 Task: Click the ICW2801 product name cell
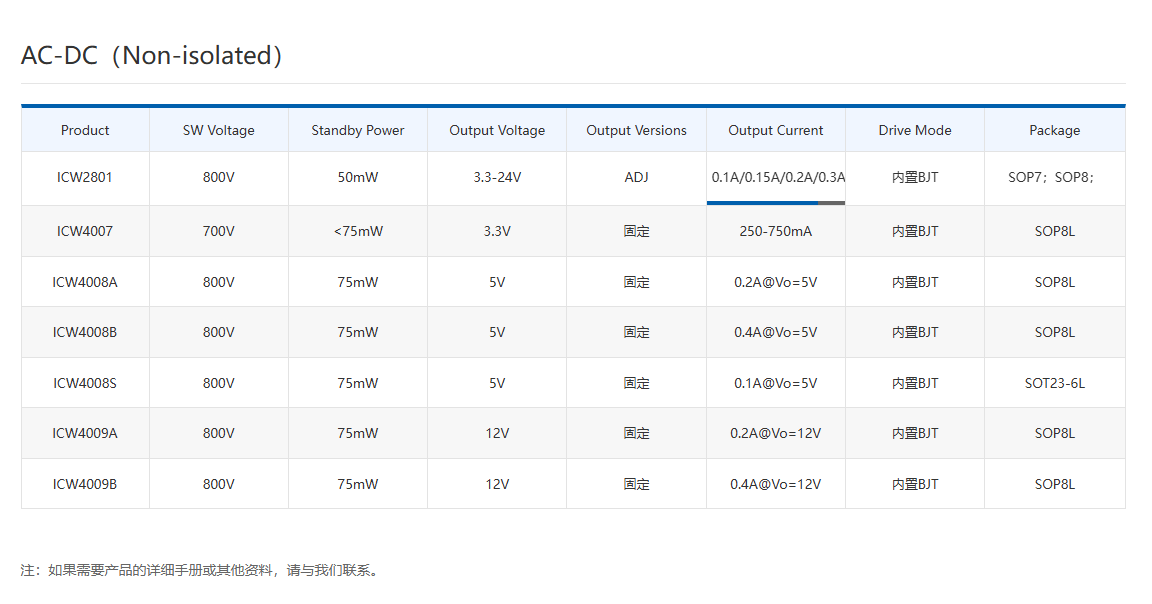point(85,178)
